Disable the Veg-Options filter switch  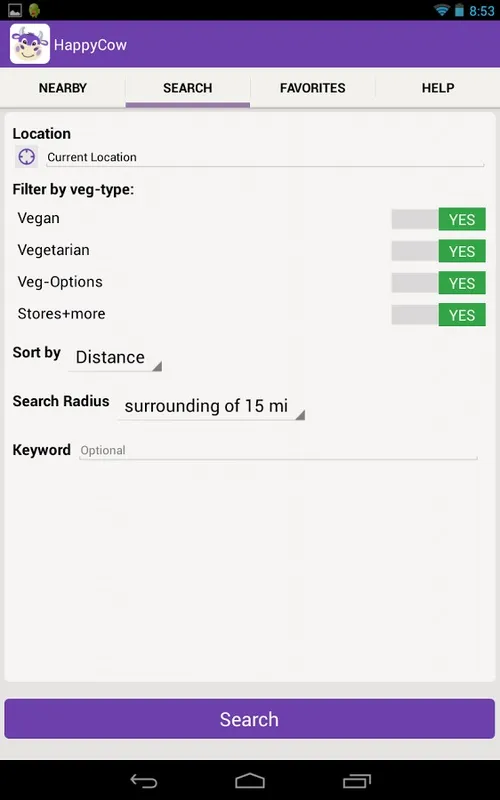[x=438, y=283]
